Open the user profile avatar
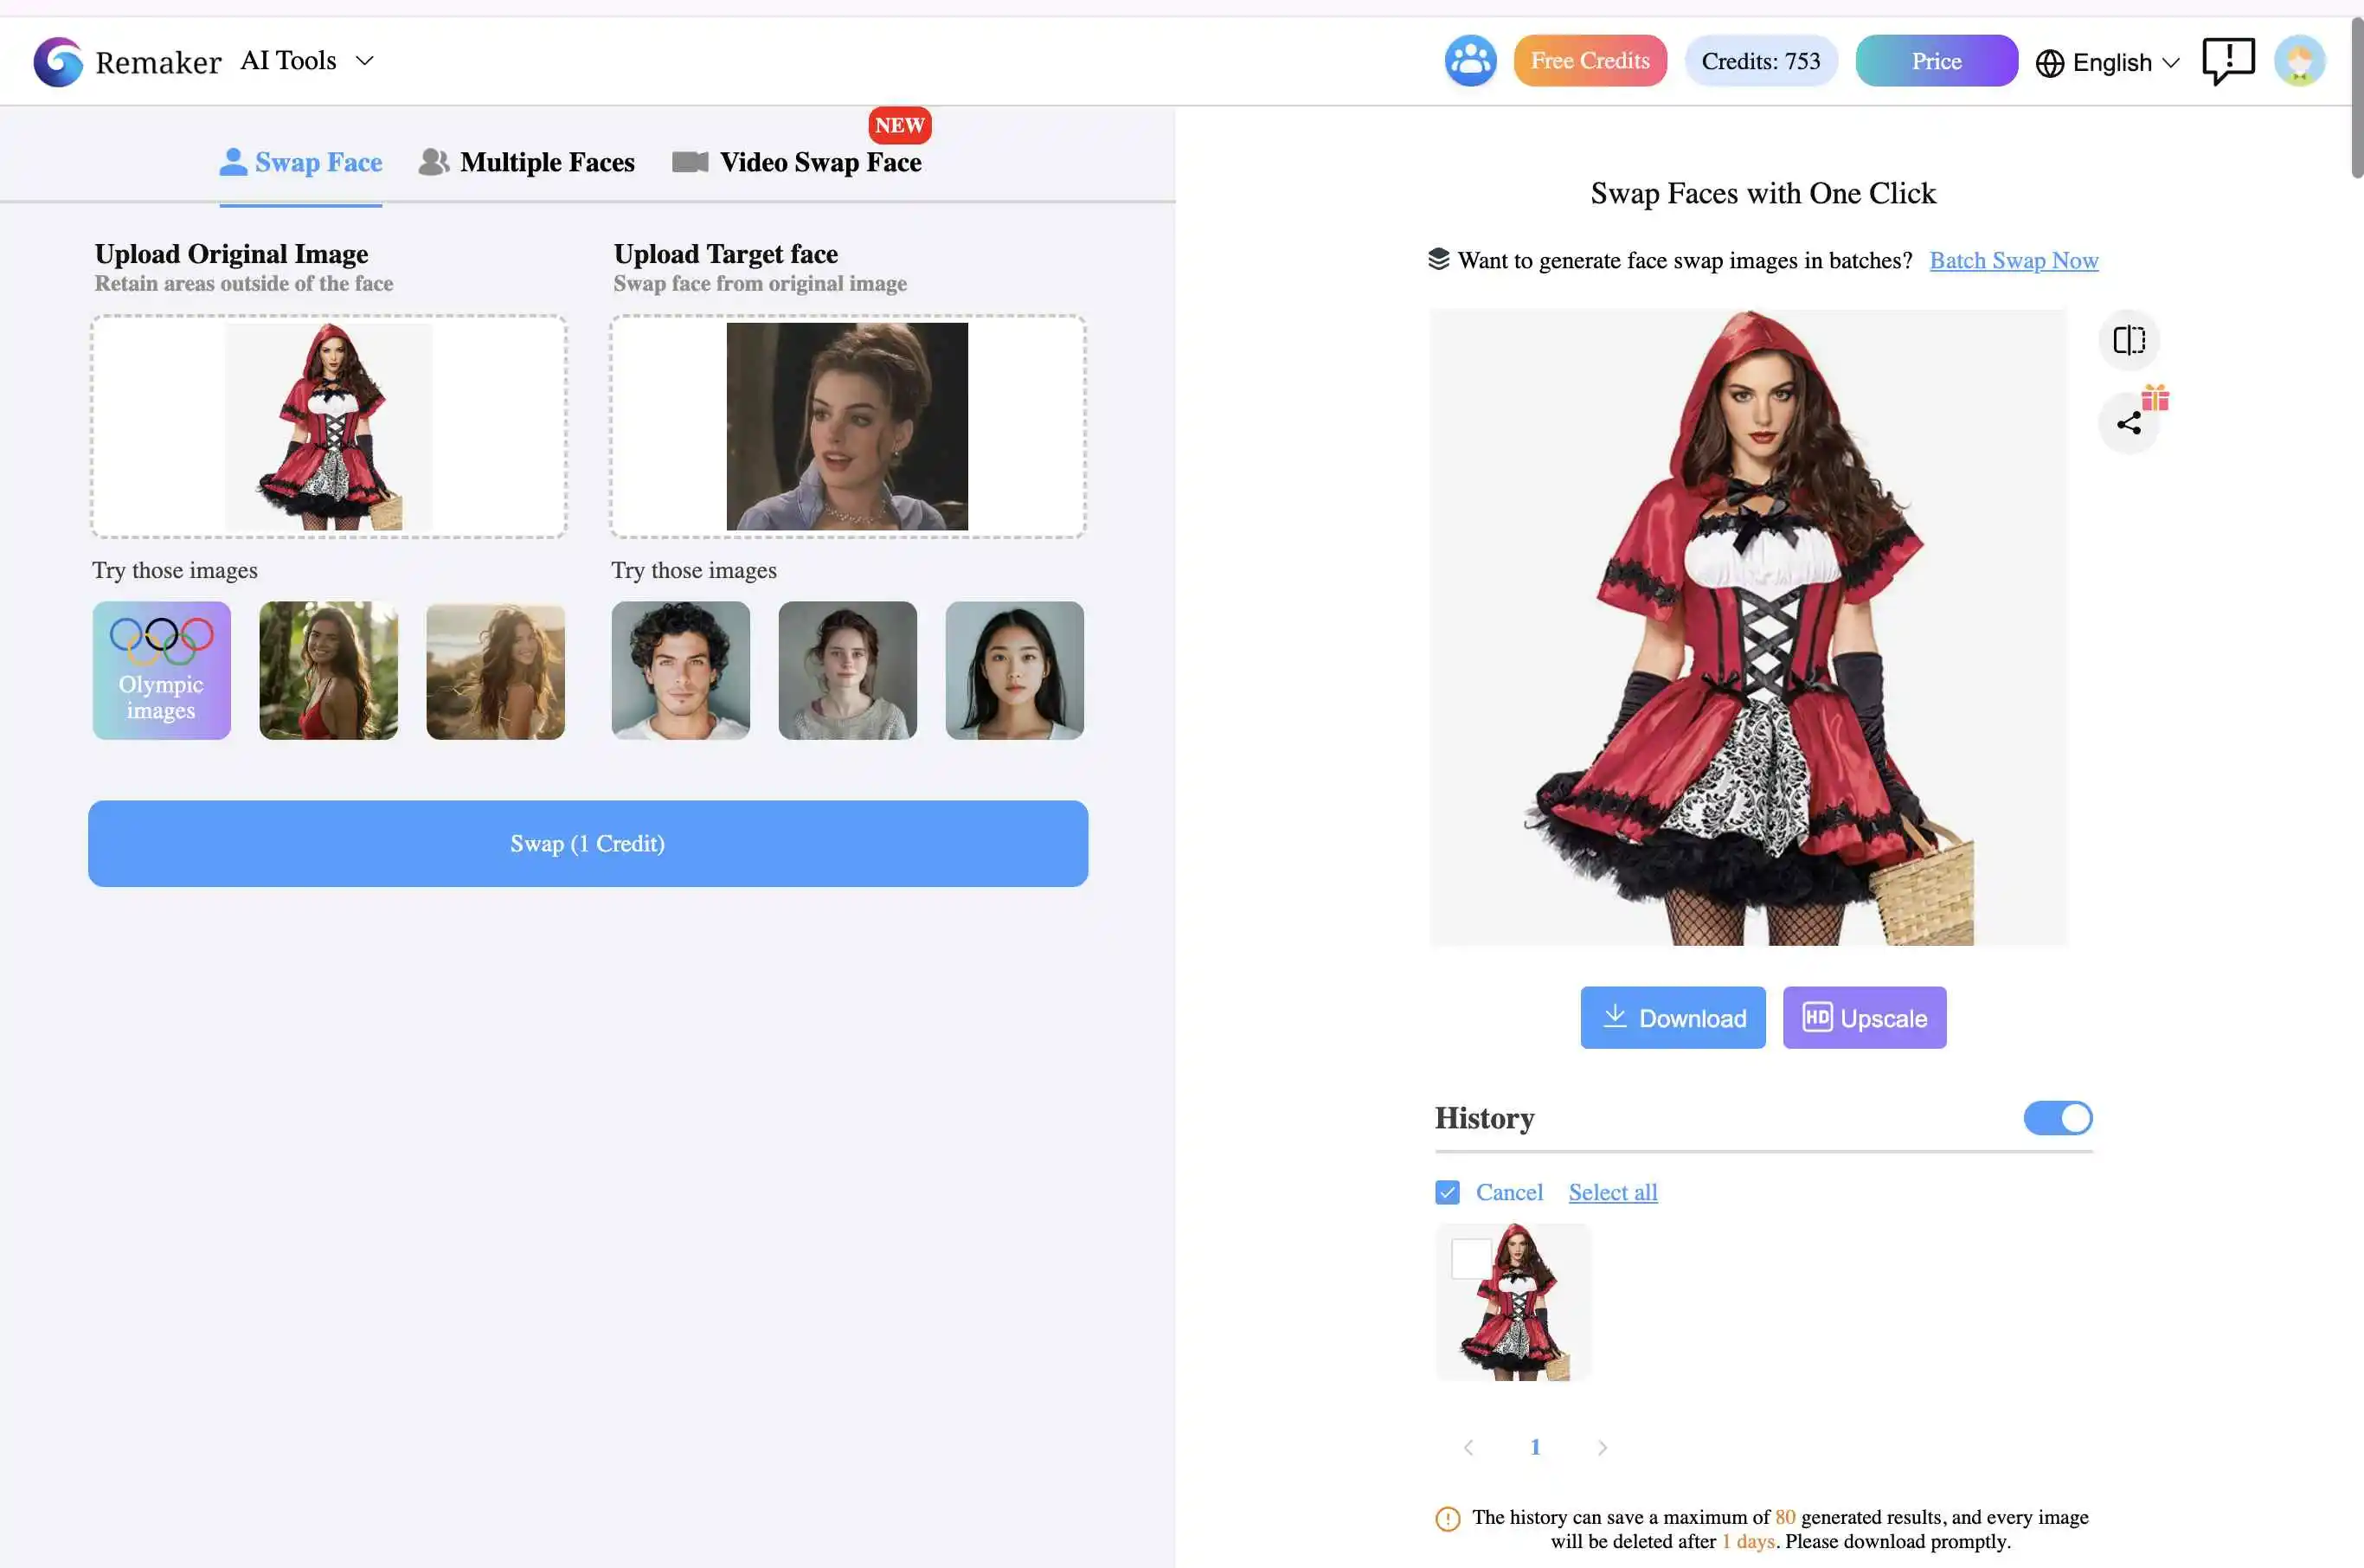The width and height of the screenshot is (2364, 1568). (x=2299, y=61)
